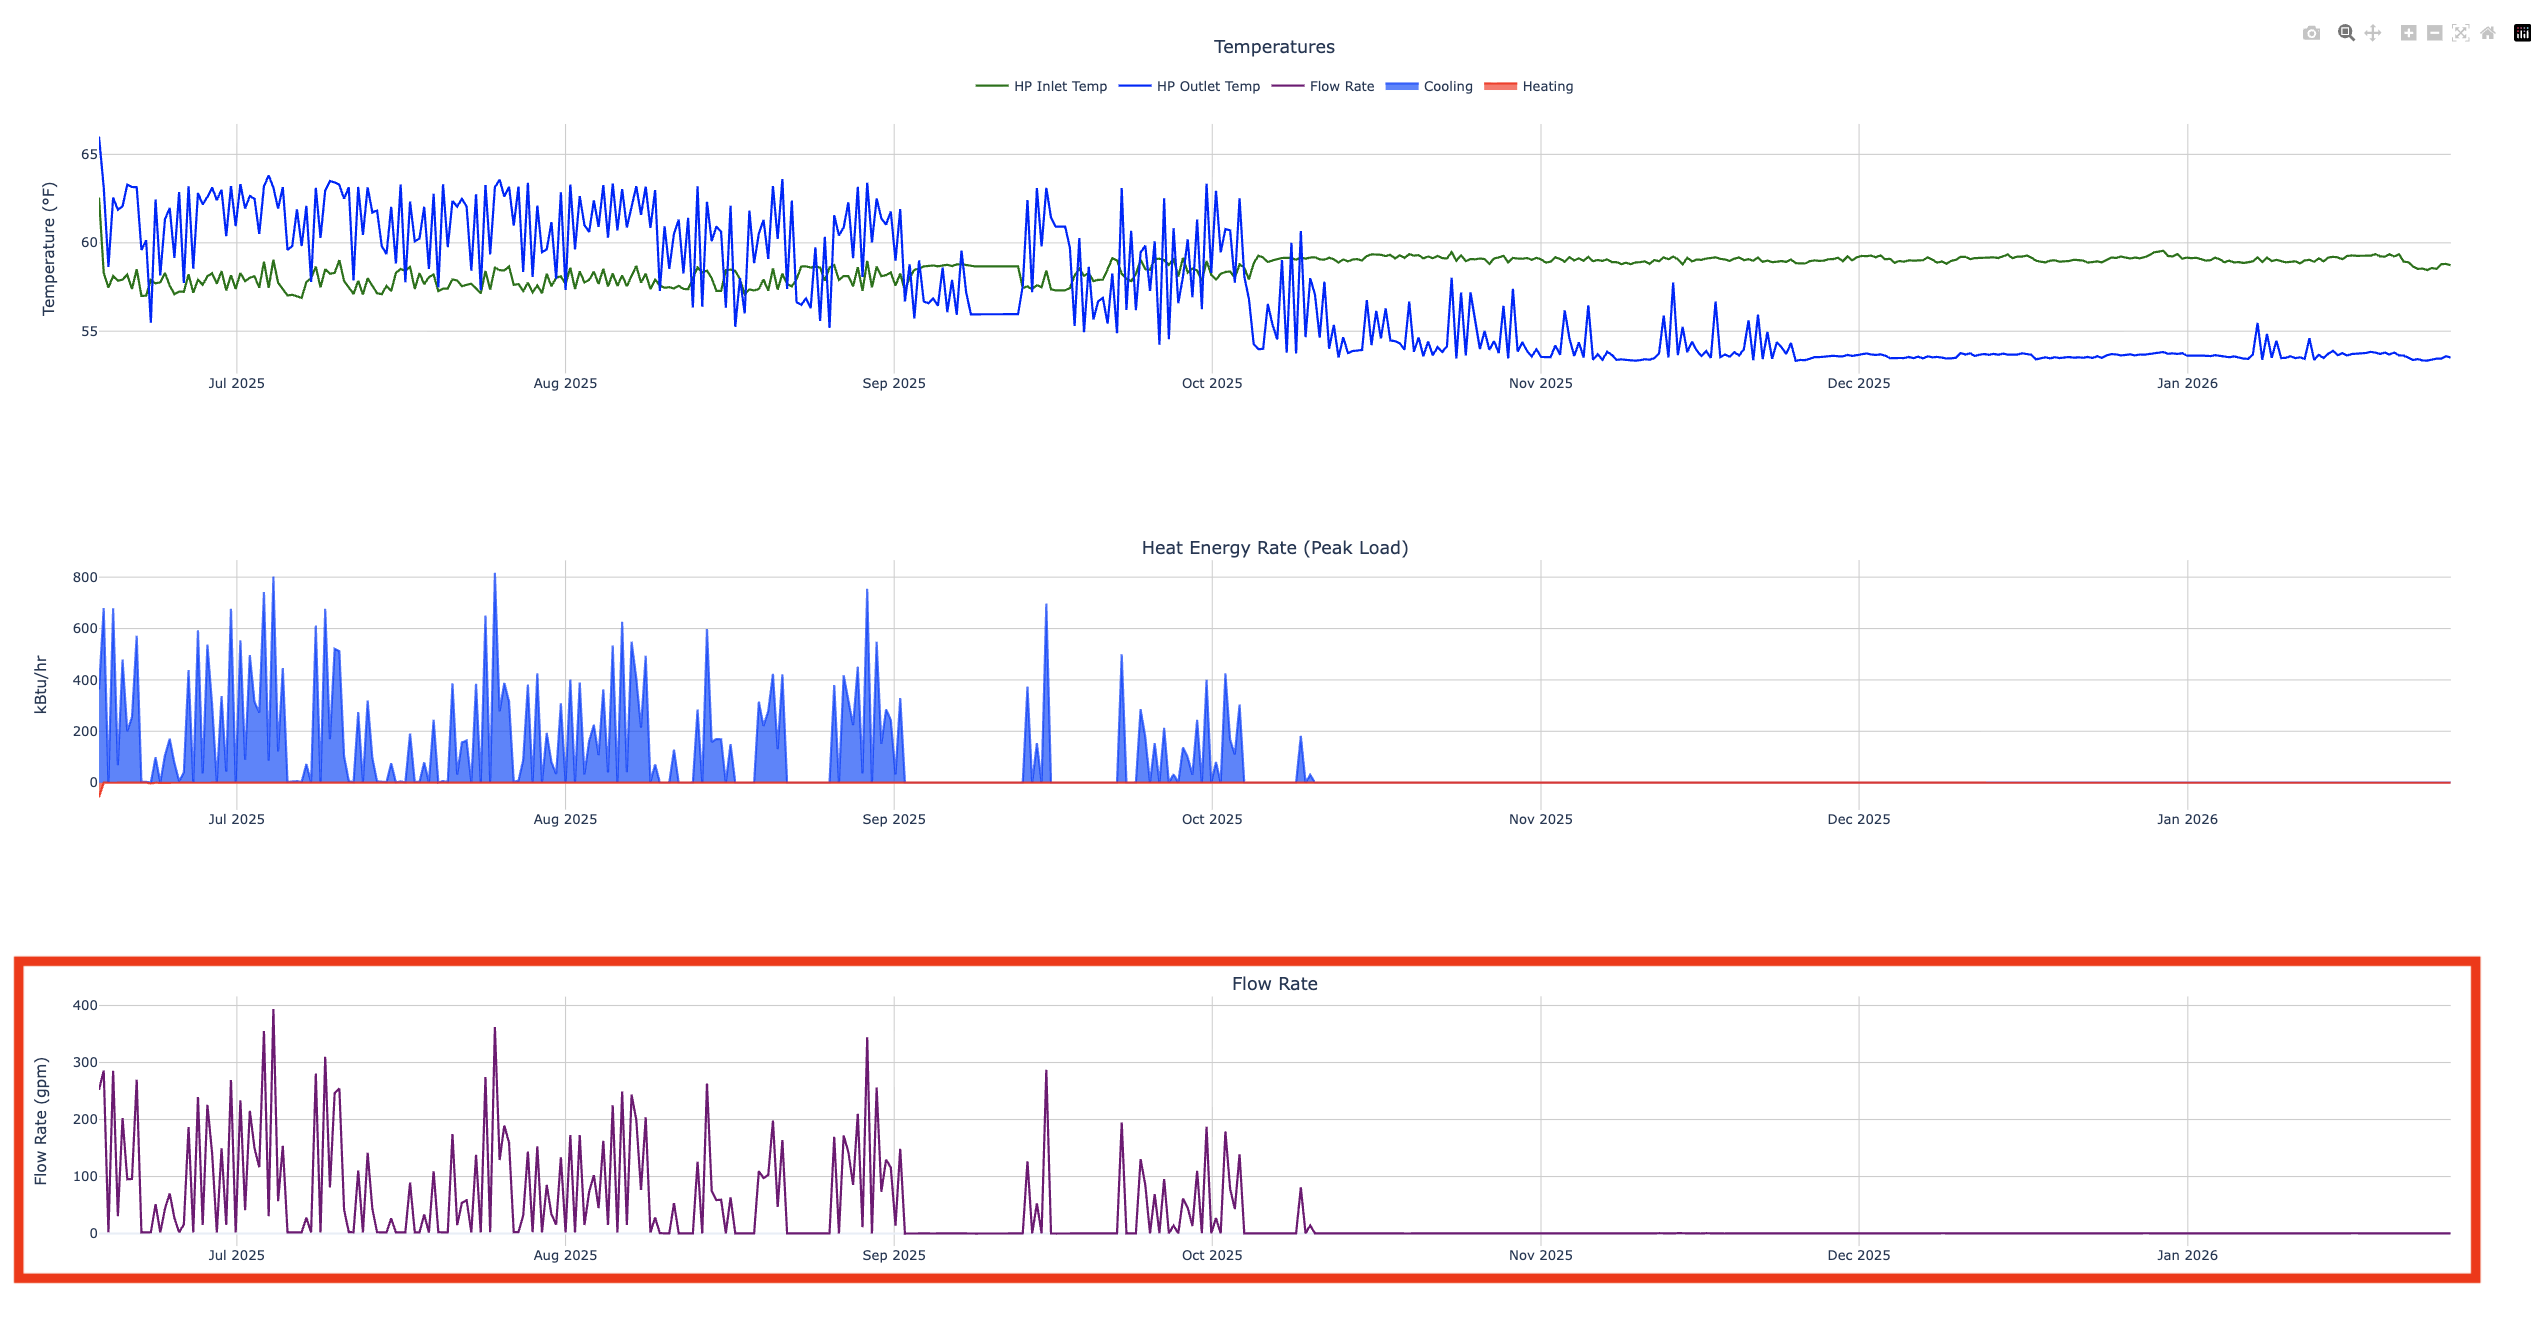Download plot as PNG camera icon
This screenshot has width=2534, height=1334.
[x=2311, y=33]
